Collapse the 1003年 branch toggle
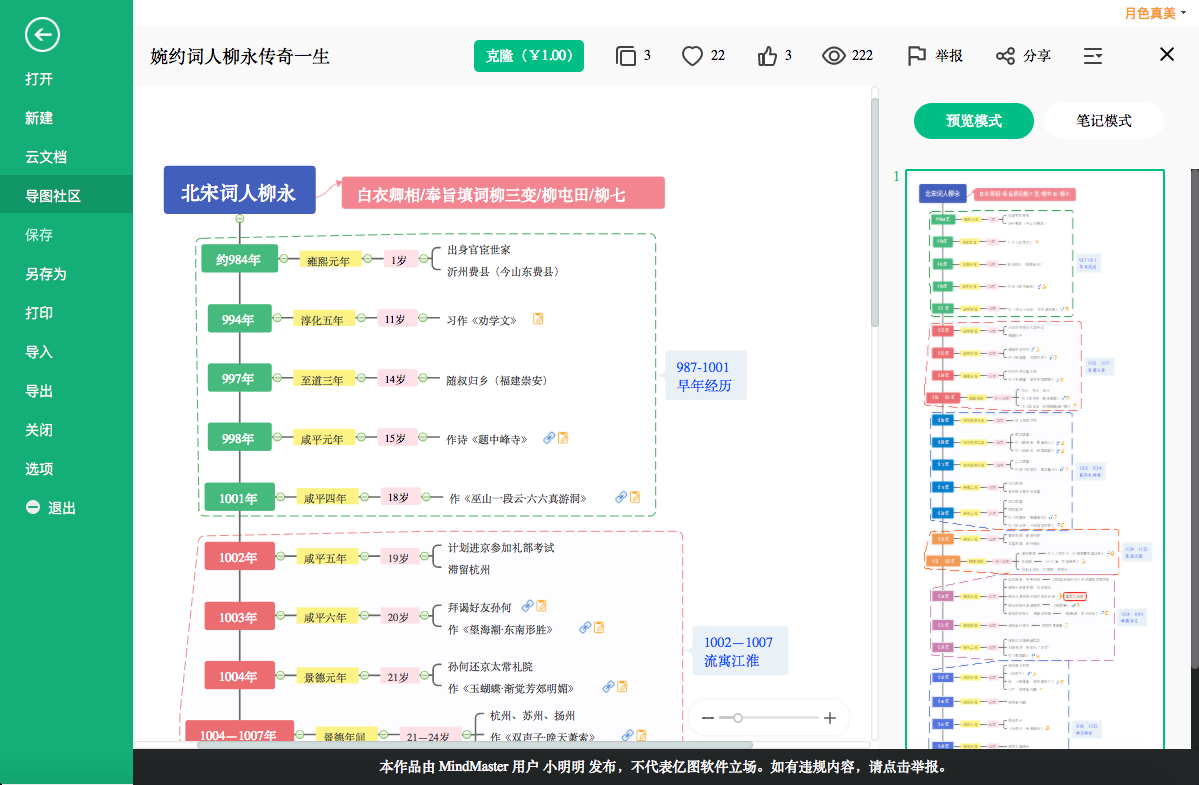The height and width of the screenshot is (785, 1199). [281, 615]
